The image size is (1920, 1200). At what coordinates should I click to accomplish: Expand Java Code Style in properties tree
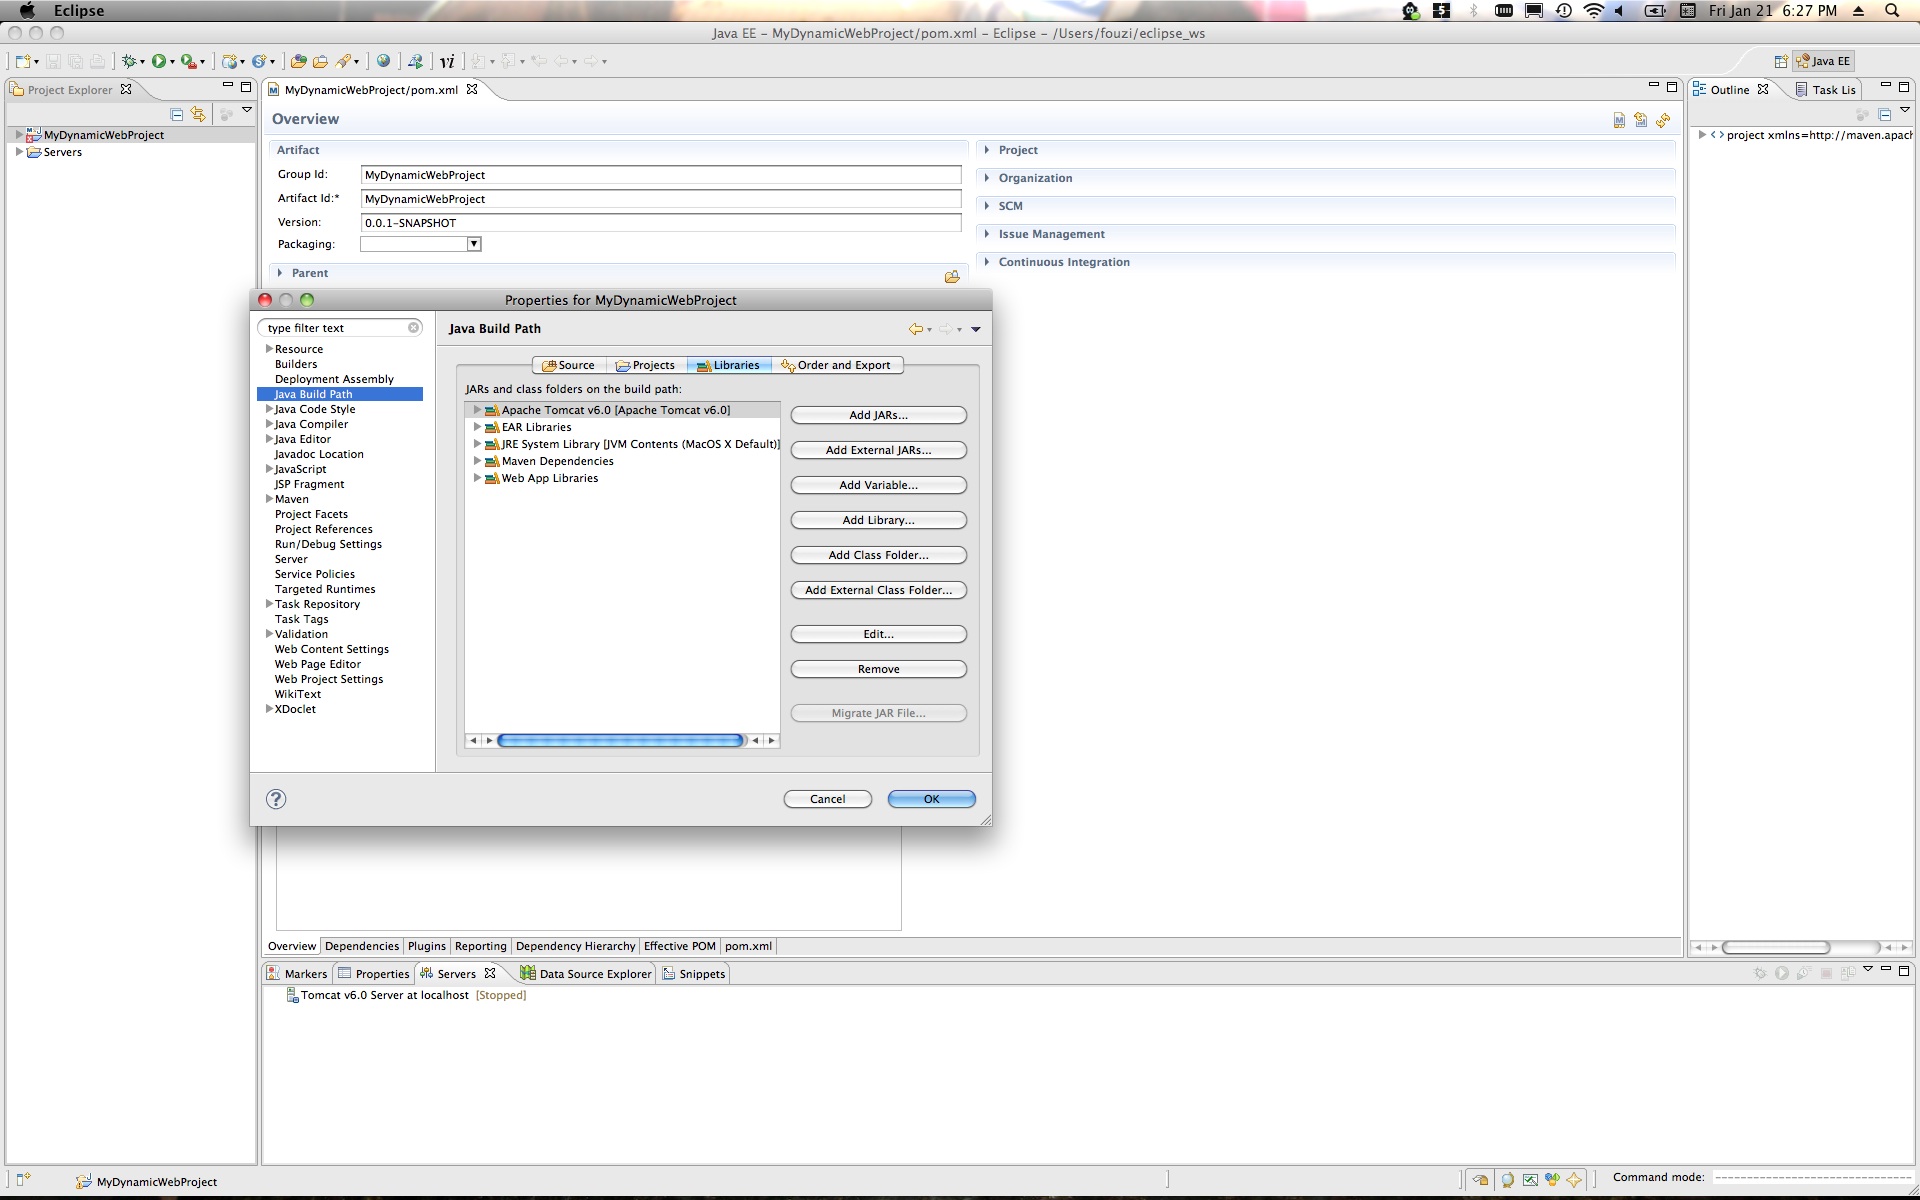269,409
